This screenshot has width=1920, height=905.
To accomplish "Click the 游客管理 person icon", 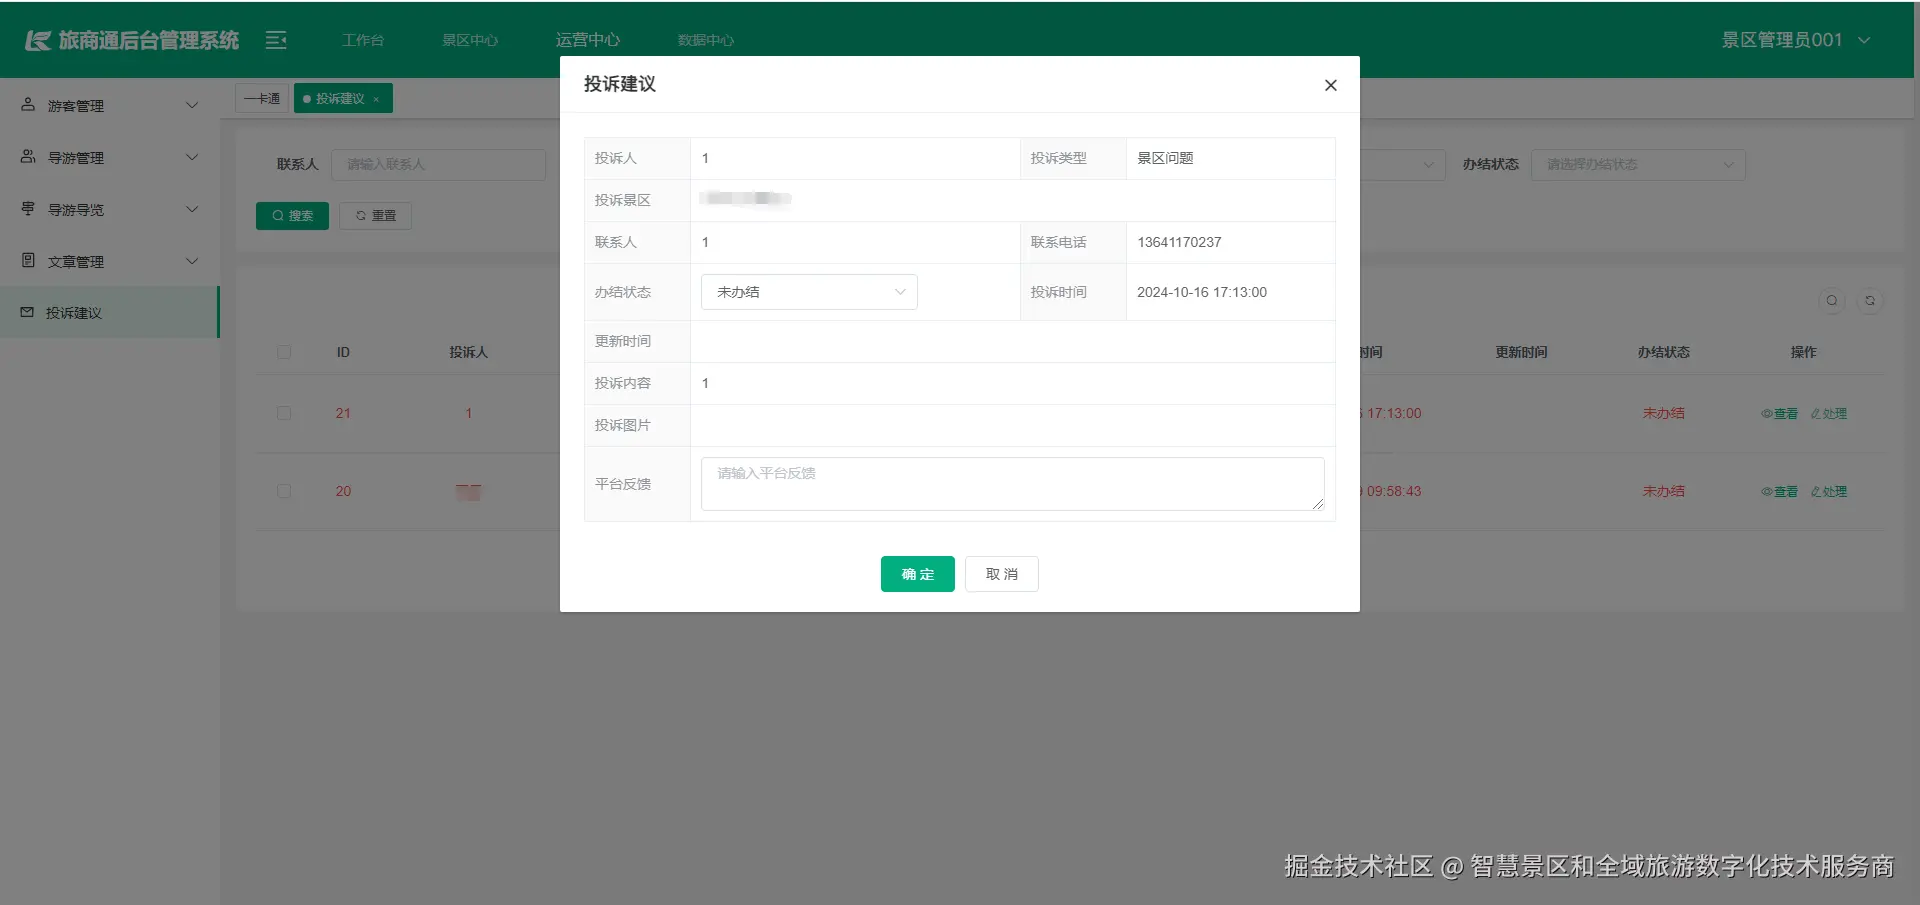I will tap(26, 104).
